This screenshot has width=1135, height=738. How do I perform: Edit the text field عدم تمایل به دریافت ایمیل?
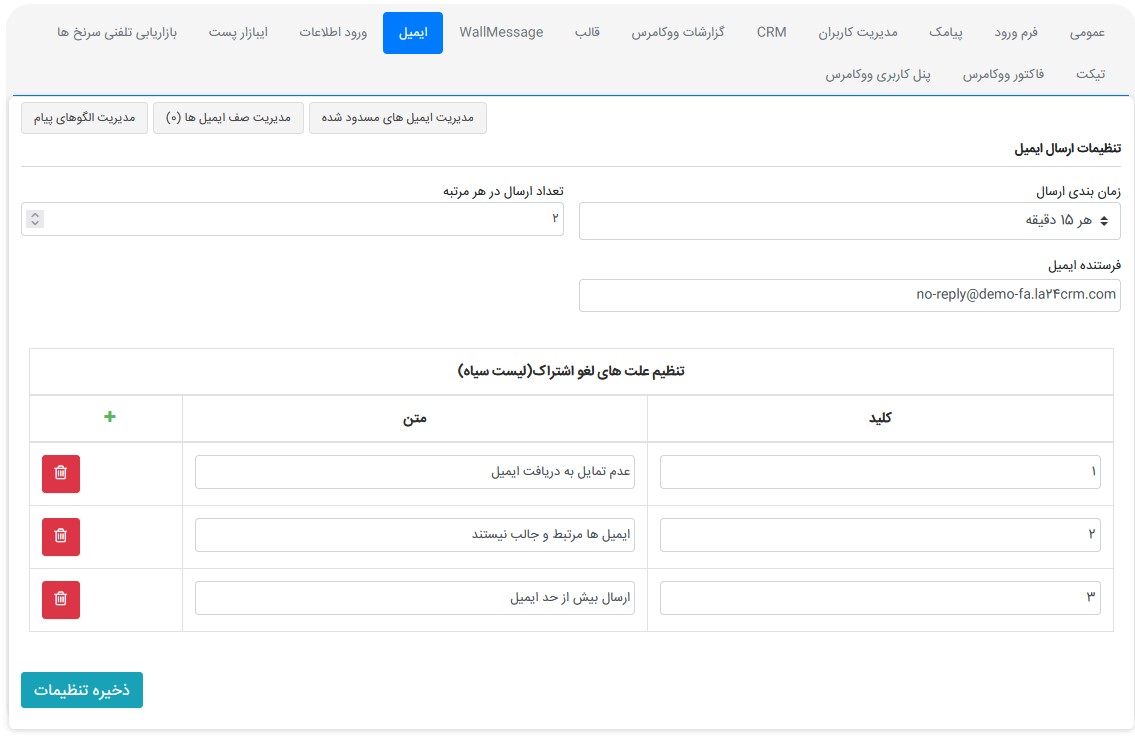coord(414,473)
